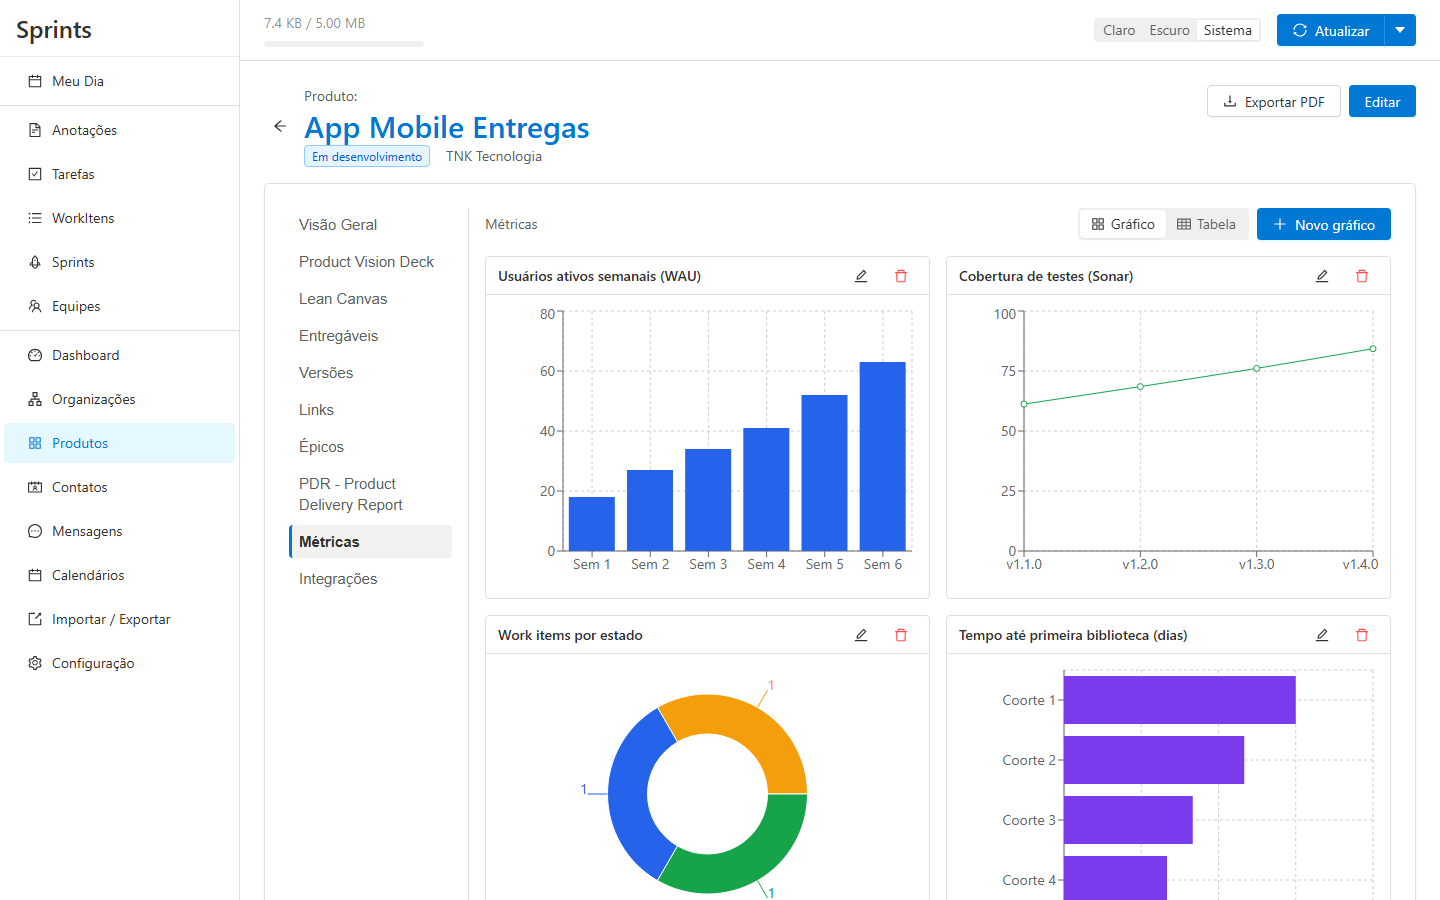This screenshot has height=900, width=1440.
Task: Switch theme to Escuro
Action: 1169,30
